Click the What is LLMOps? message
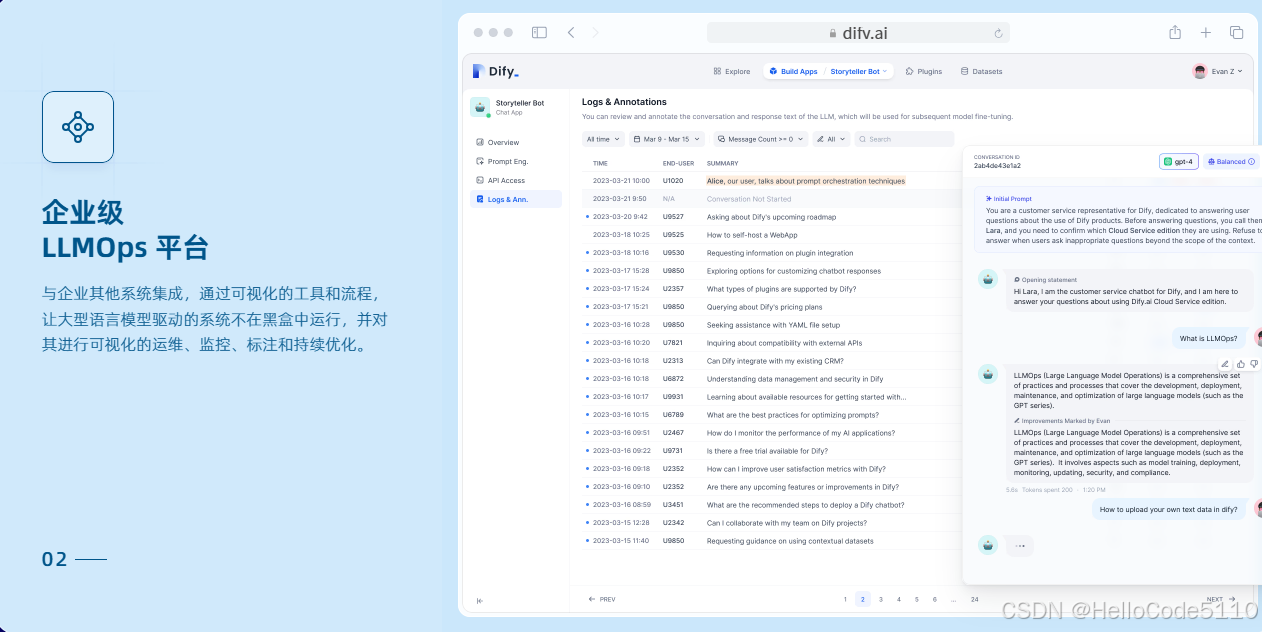The width and height of the screenshot is (1262, 632). point(1209,338)
